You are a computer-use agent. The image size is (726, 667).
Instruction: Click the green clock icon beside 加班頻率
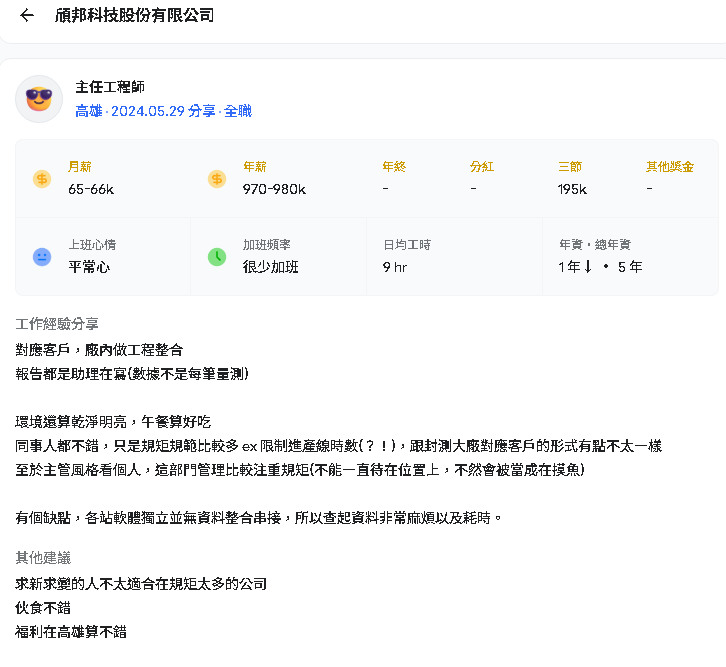[217, 257]
